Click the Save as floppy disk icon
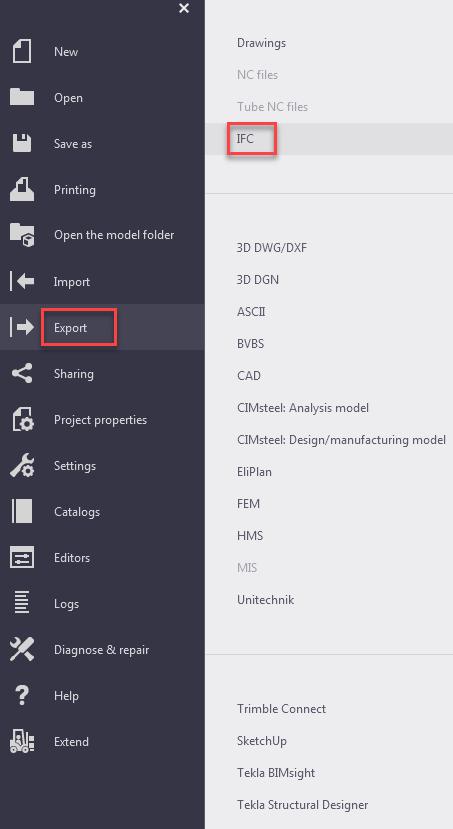453x829 pixels. pyautogui.click(x=22, y=143)
